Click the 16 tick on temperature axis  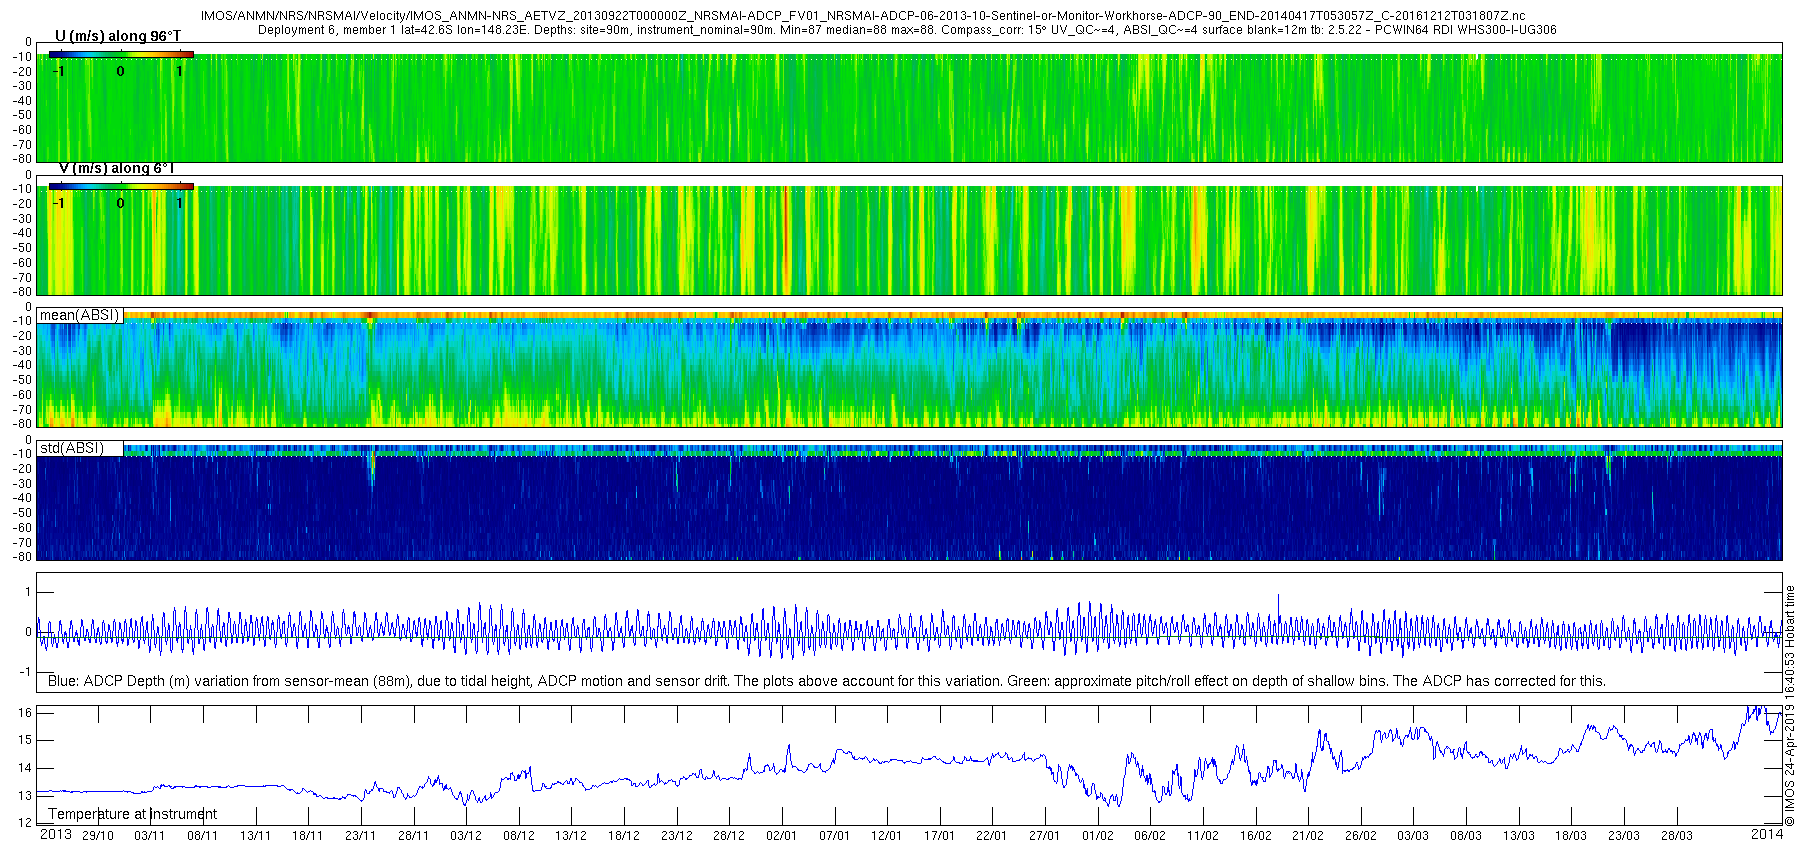26,713
